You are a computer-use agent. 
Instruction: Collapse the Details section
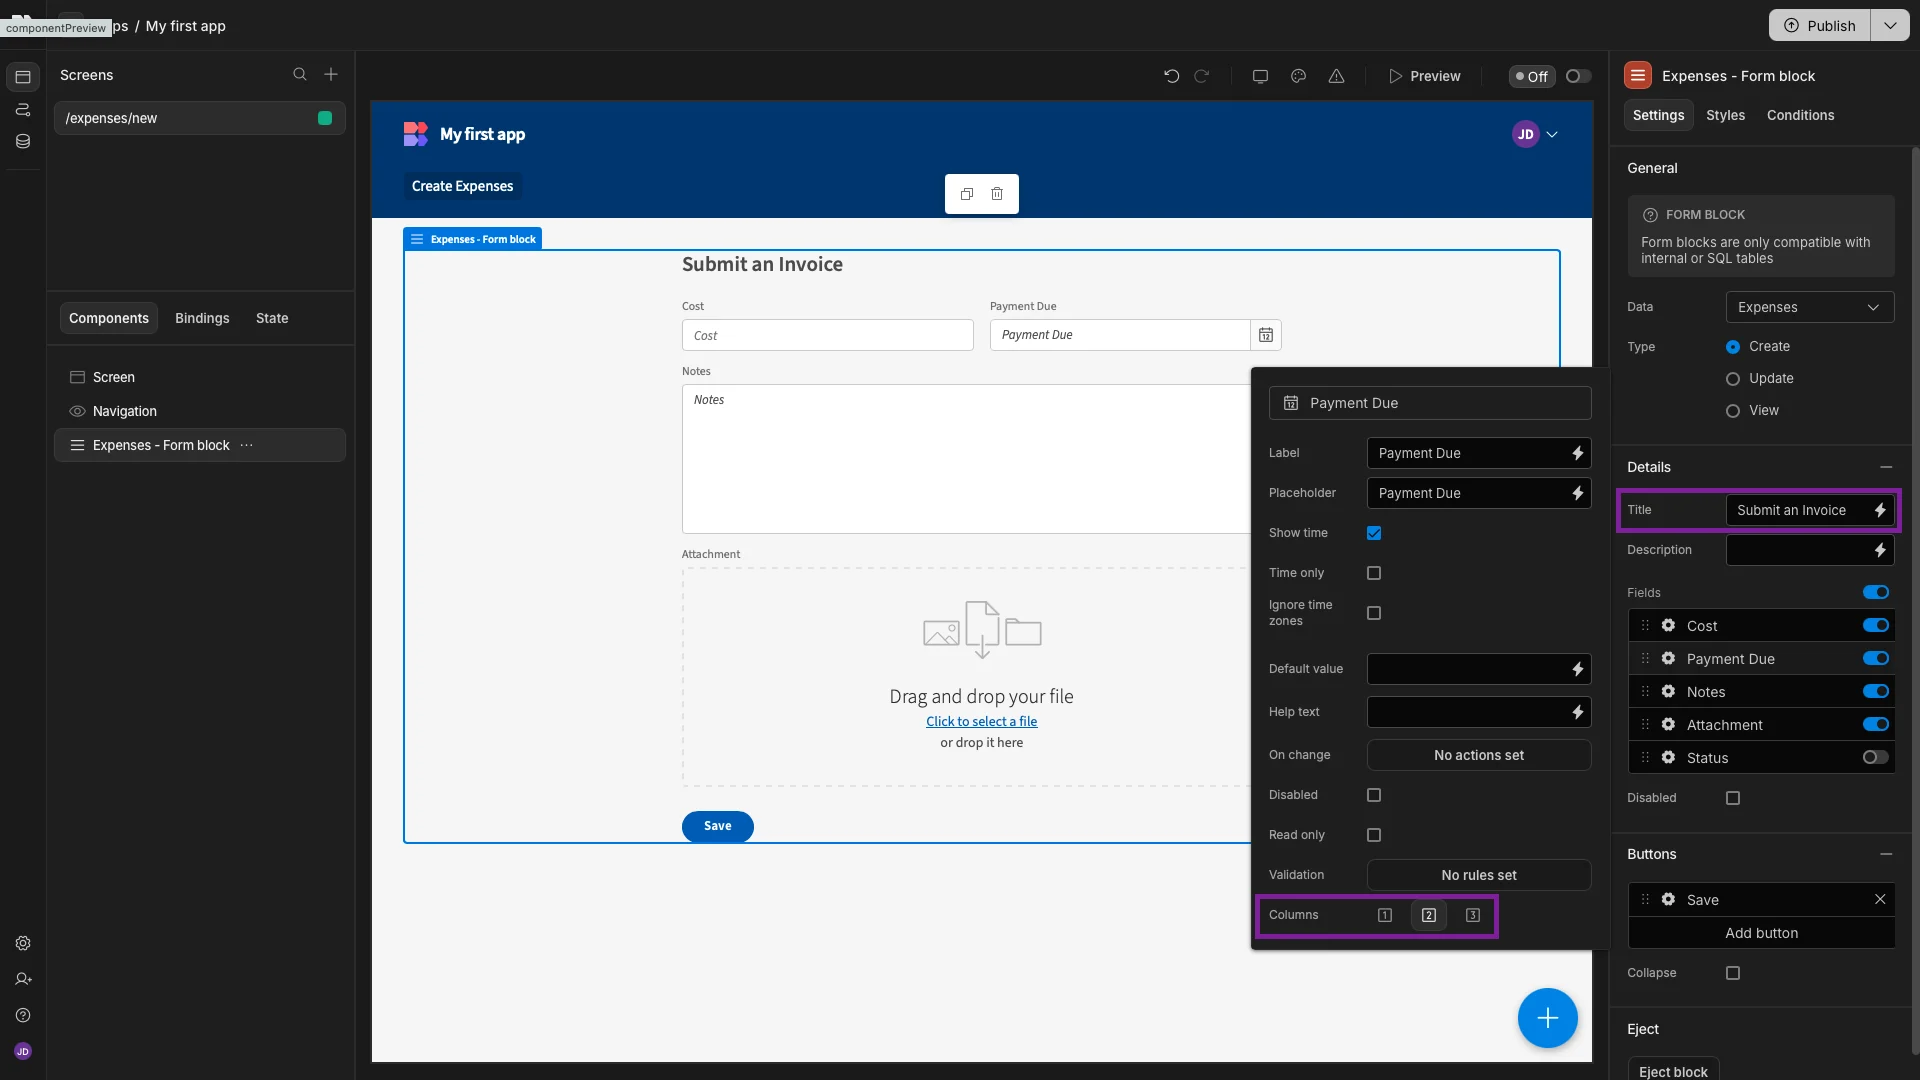[1885, 468]
